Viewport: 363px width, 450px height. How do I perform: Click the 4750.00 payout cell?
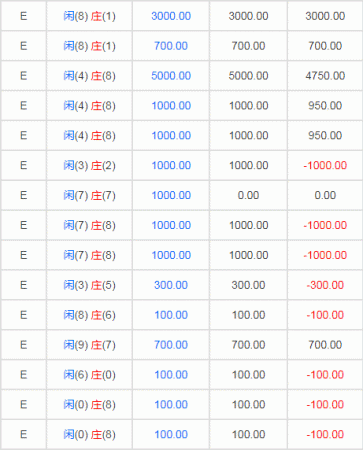click(x=325, y=76)
